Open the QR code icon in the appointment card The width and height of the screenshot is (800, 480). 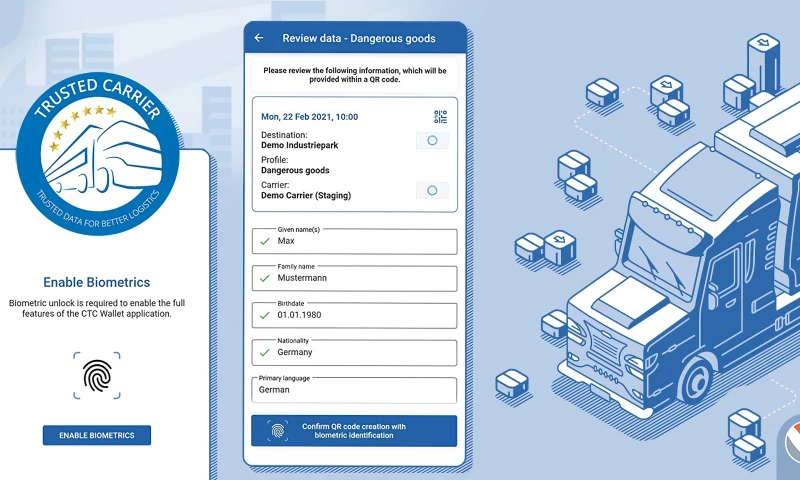tap(440, 117)
